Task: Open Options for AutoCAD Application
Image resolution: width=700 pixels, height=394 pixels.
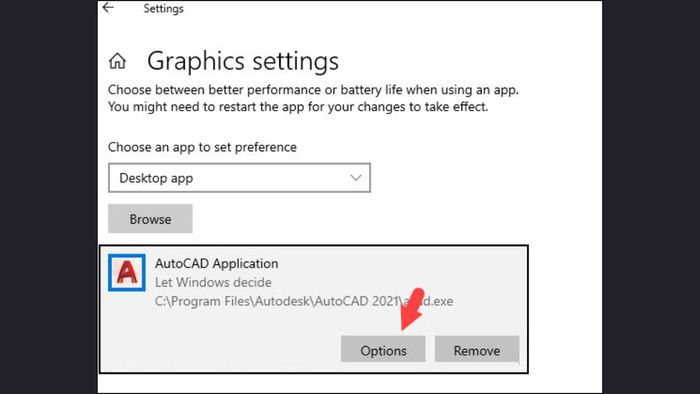Action: click(383, 350)
